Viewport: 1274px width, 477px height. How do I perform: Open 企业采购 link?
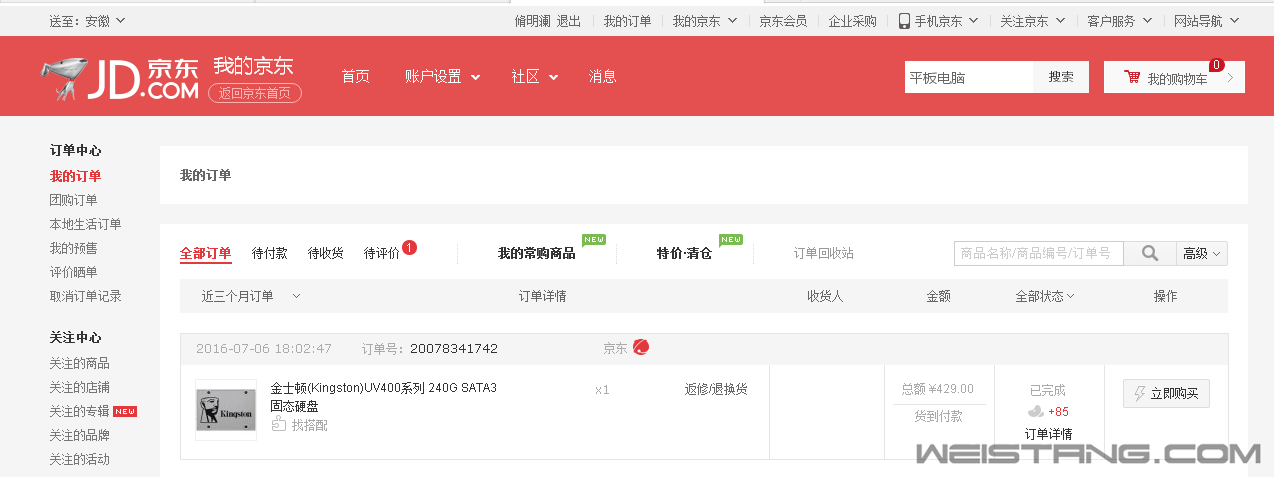point(852,21)
